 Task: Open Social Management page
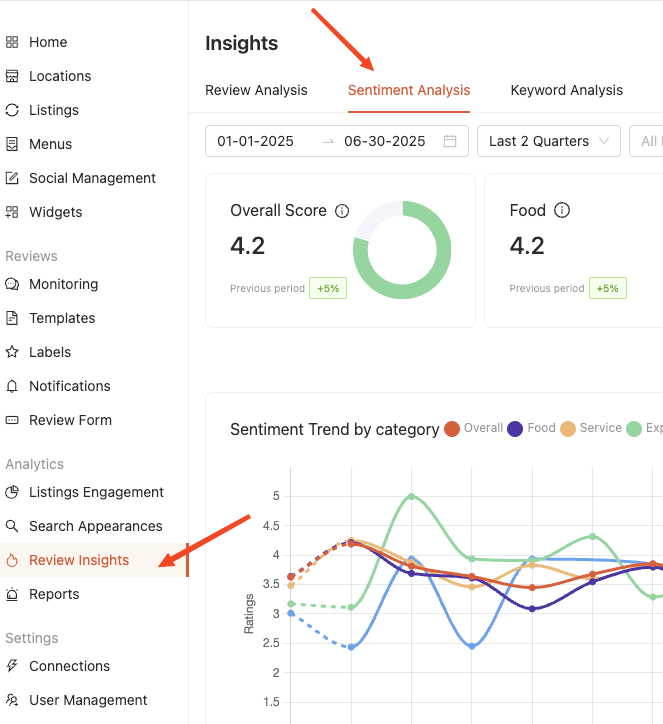[x=92, y=178]
